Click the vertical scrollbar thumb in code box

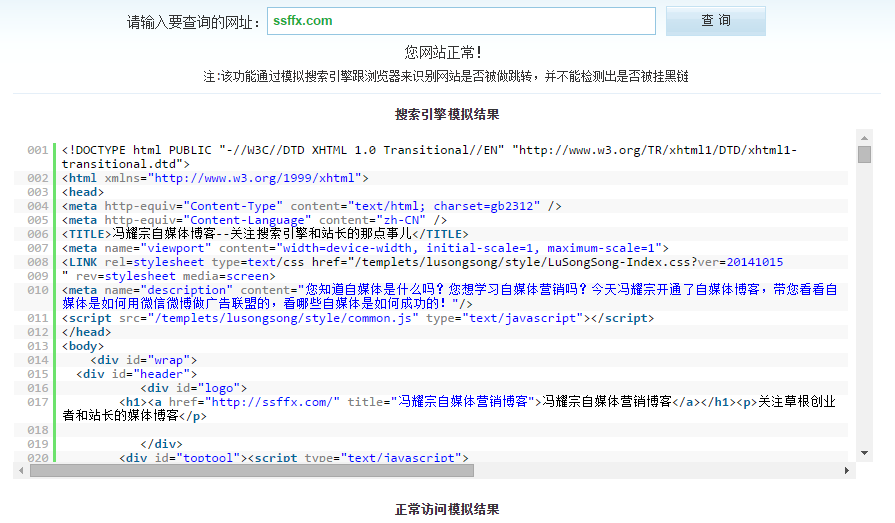coord(864,154)
